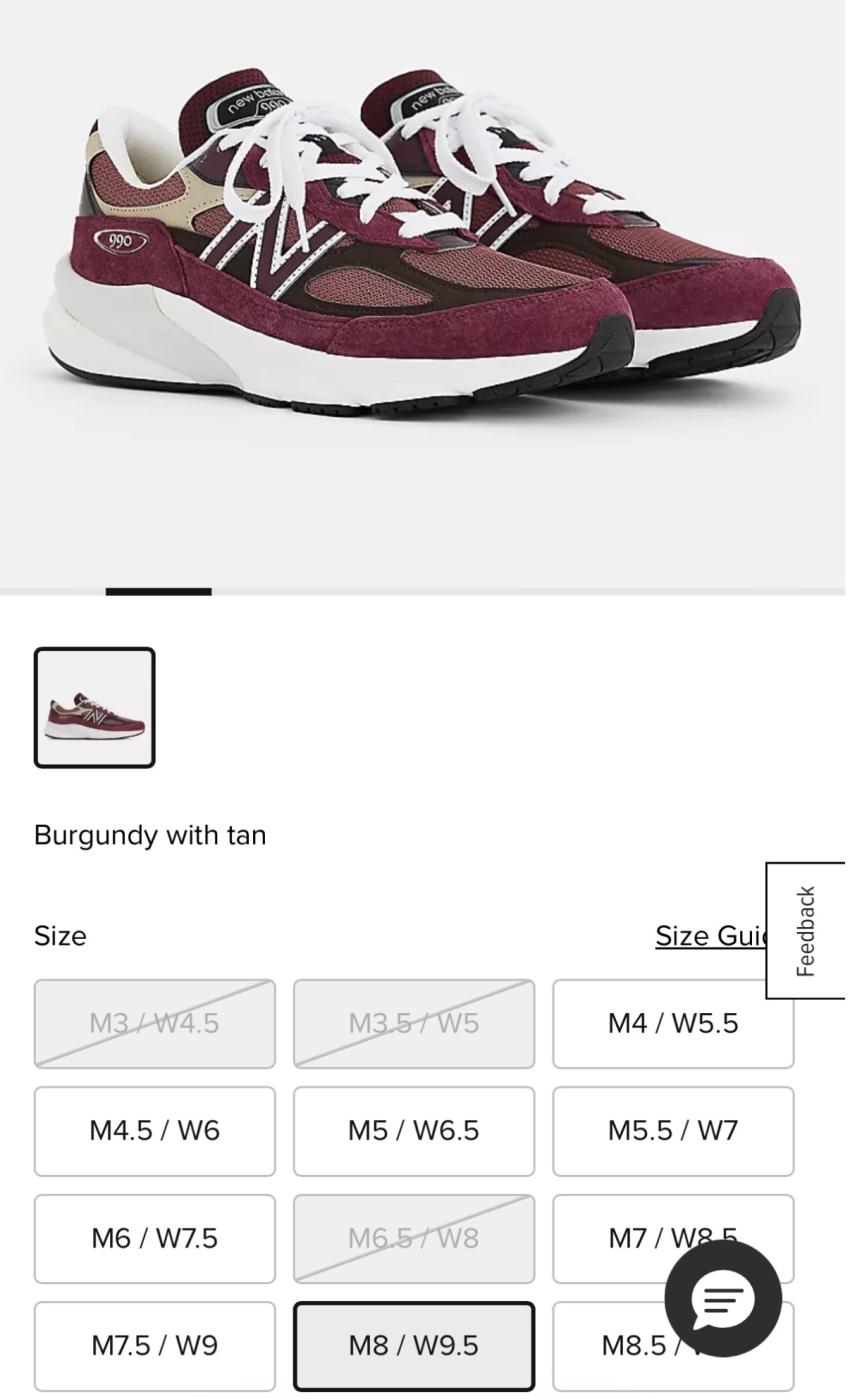Click the image carousel position indicator bar
The image size is (850, 1399).
coord(158,592)
